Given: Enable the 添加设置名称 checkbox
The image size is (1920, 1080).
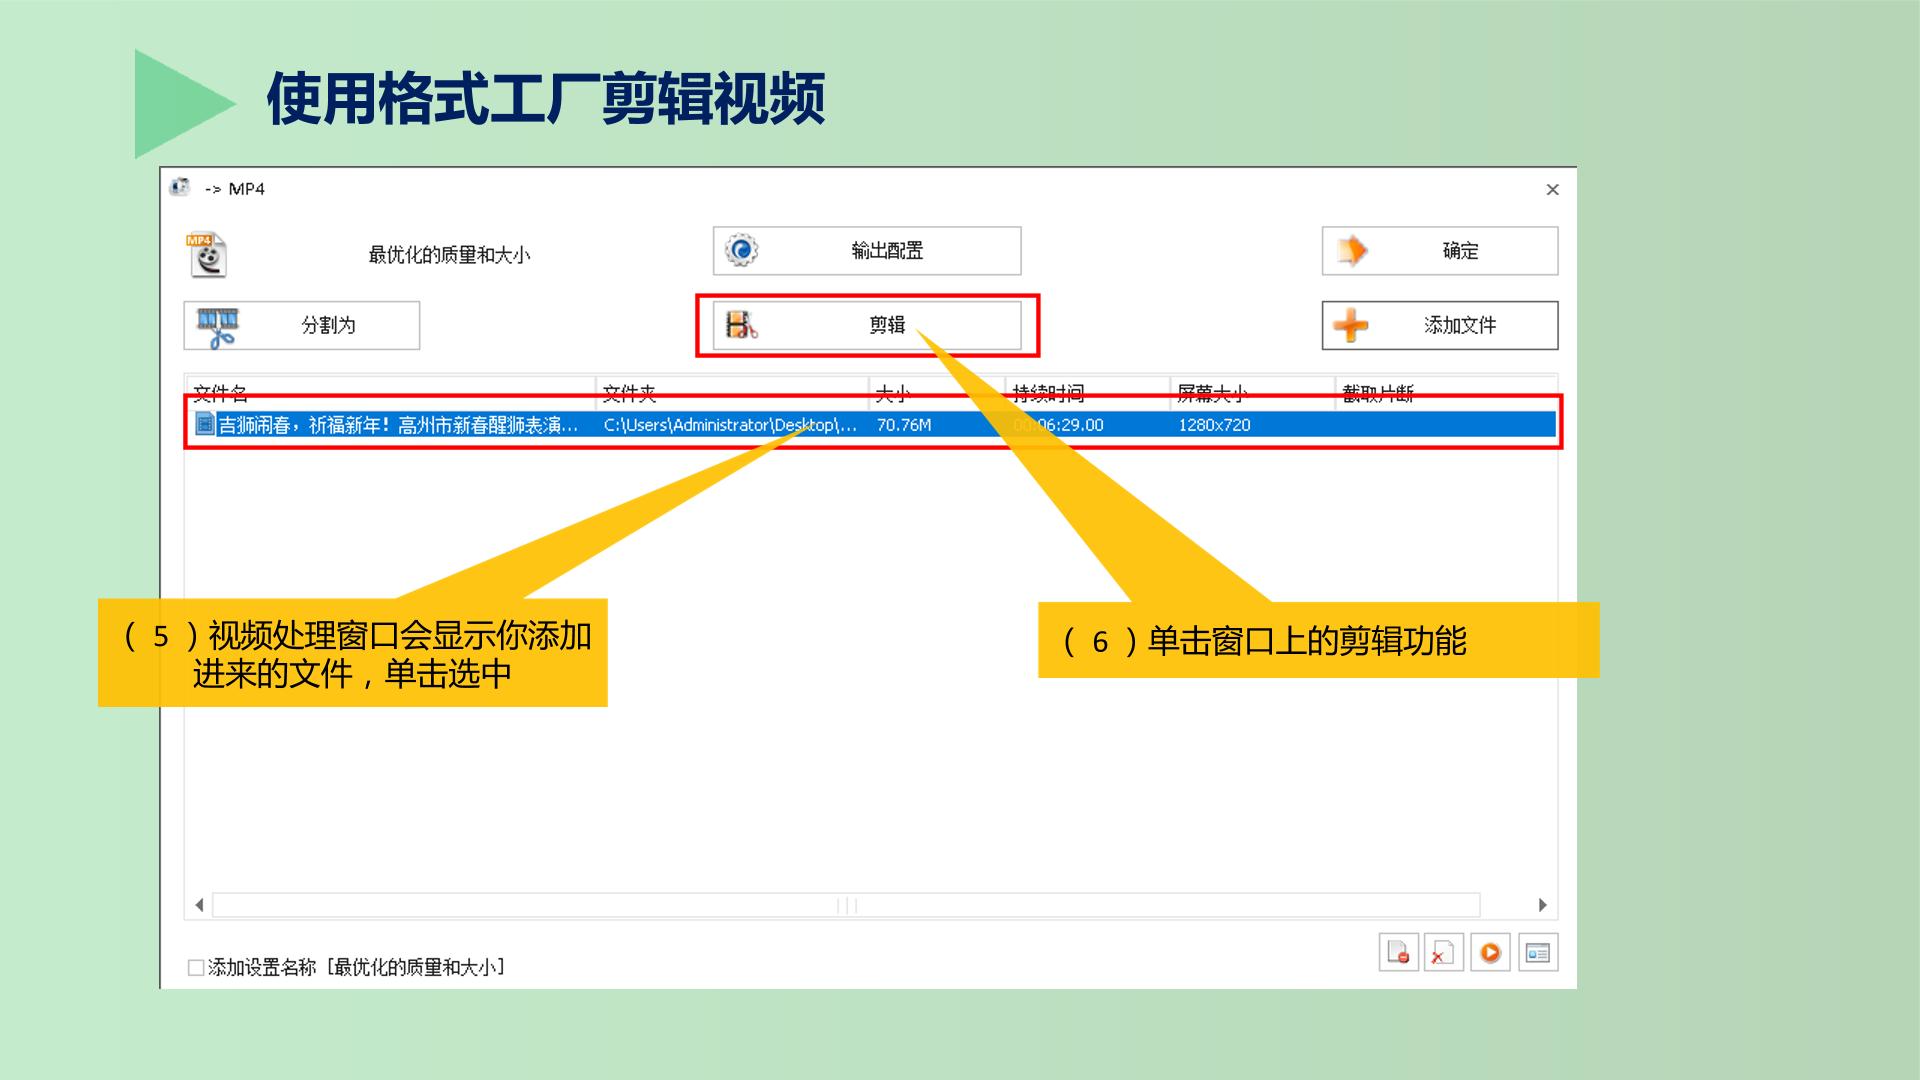Looking at the screenshot, I should 196,967.
